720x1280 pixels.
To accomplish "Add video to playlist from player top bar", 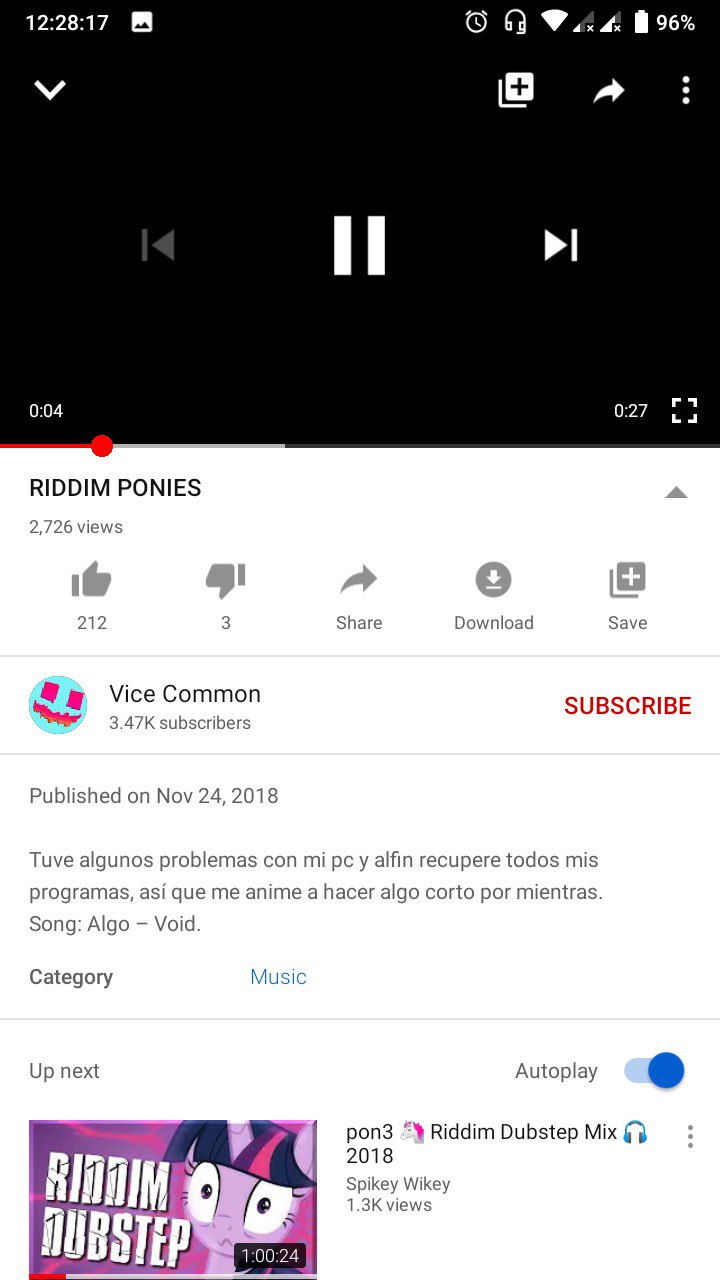I will [x=516, y=90].
